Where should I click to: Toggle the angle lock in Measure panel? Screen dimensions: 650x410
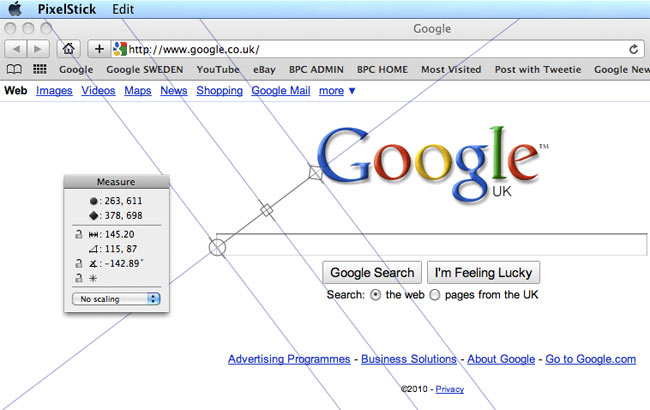pyautogui.click(x=79, y=263)
